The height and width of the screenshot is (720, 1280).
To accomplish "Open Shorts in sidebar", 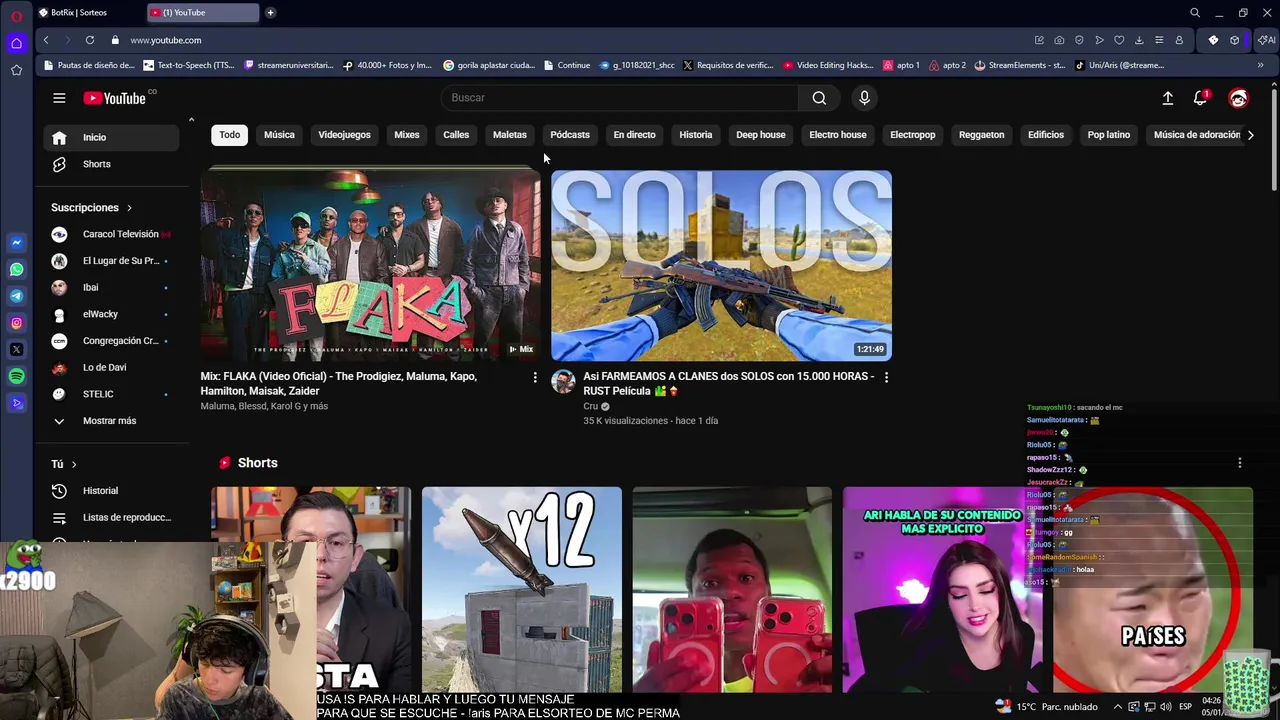I will [x=112, y=164].
